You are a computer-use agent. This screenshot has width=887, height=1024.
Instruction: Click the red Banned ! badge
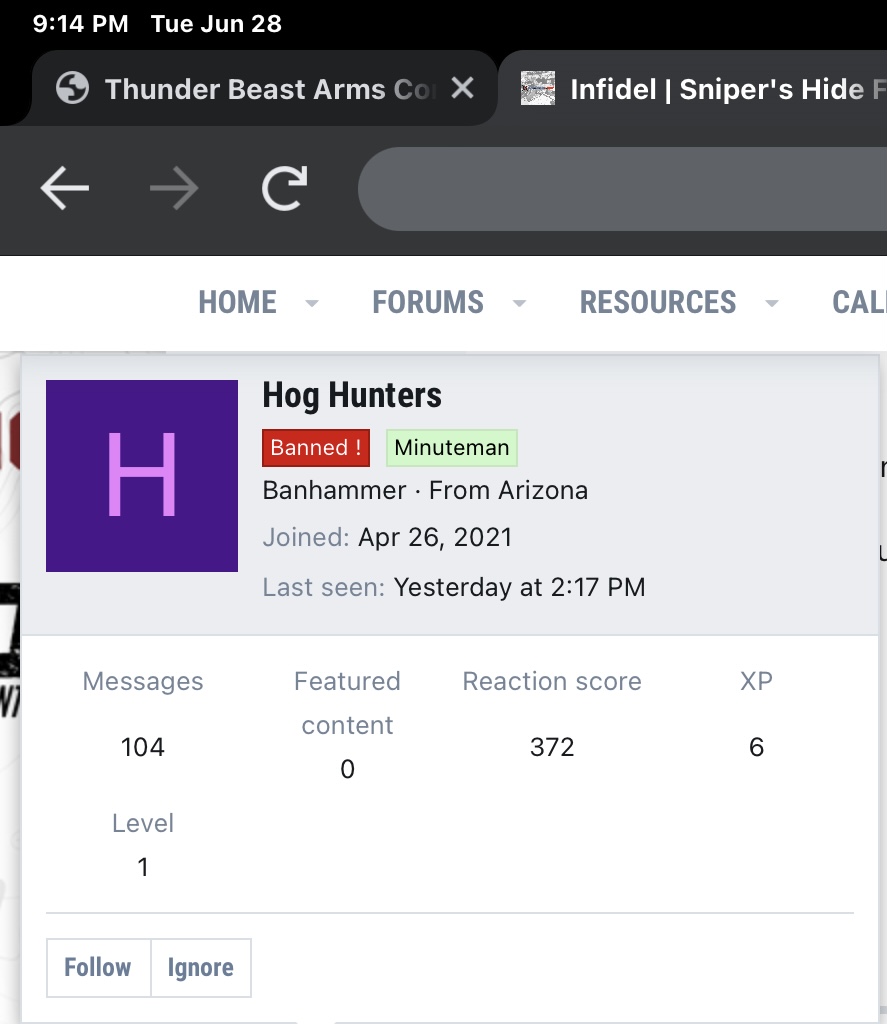tap(316, 448)
